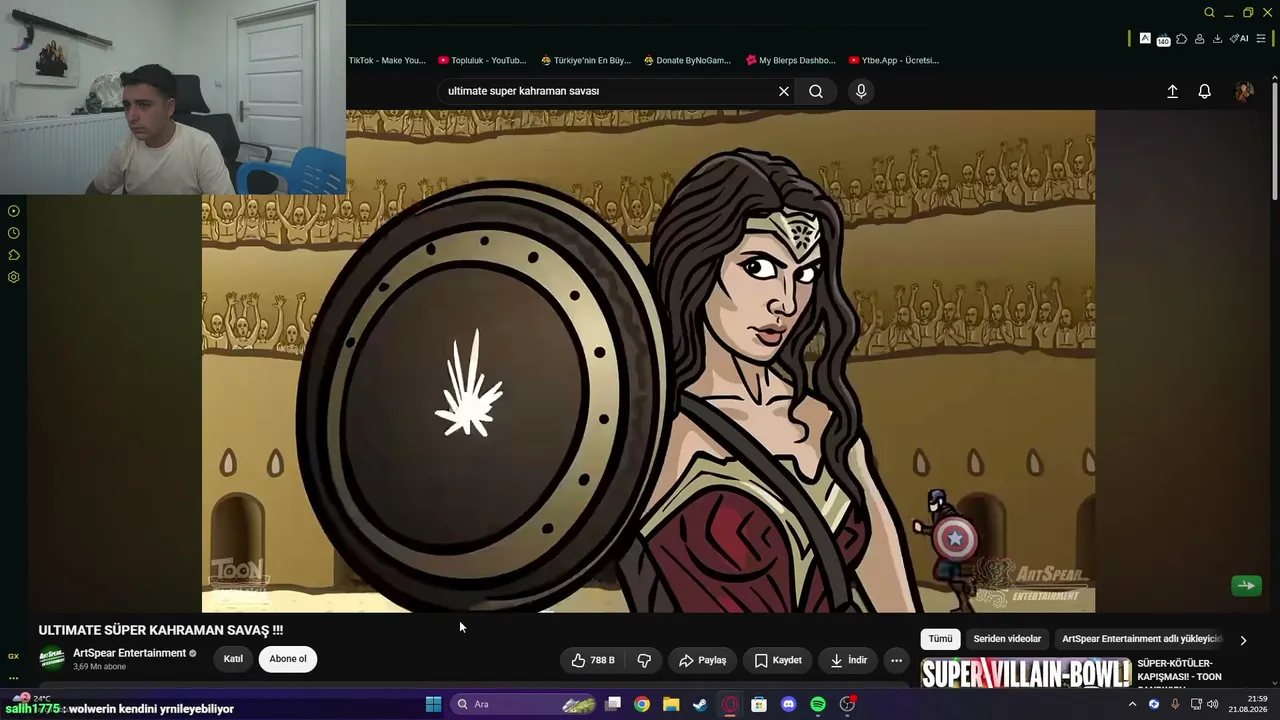Viewport: 1280px width, 720px height.
Task: Open Steam from the taskbar
Action: click(700, 704)
